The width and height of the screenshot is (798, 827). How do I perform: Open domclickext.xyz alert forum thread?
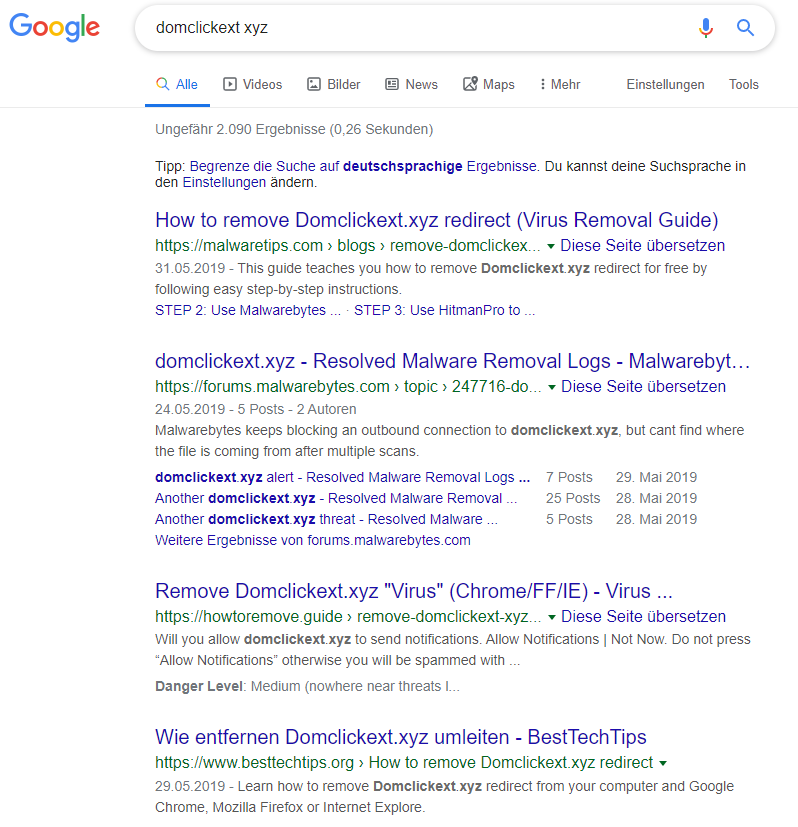[x=342, y=477]
